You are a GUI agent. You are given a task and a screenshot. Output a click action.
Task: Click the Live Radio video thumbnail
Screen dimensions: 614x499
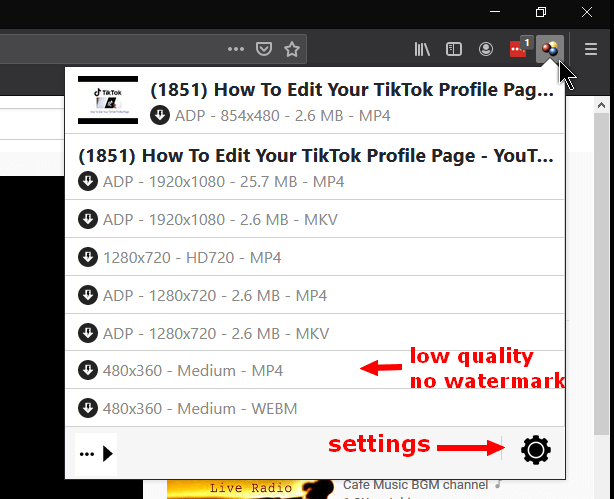click(251, 489)
